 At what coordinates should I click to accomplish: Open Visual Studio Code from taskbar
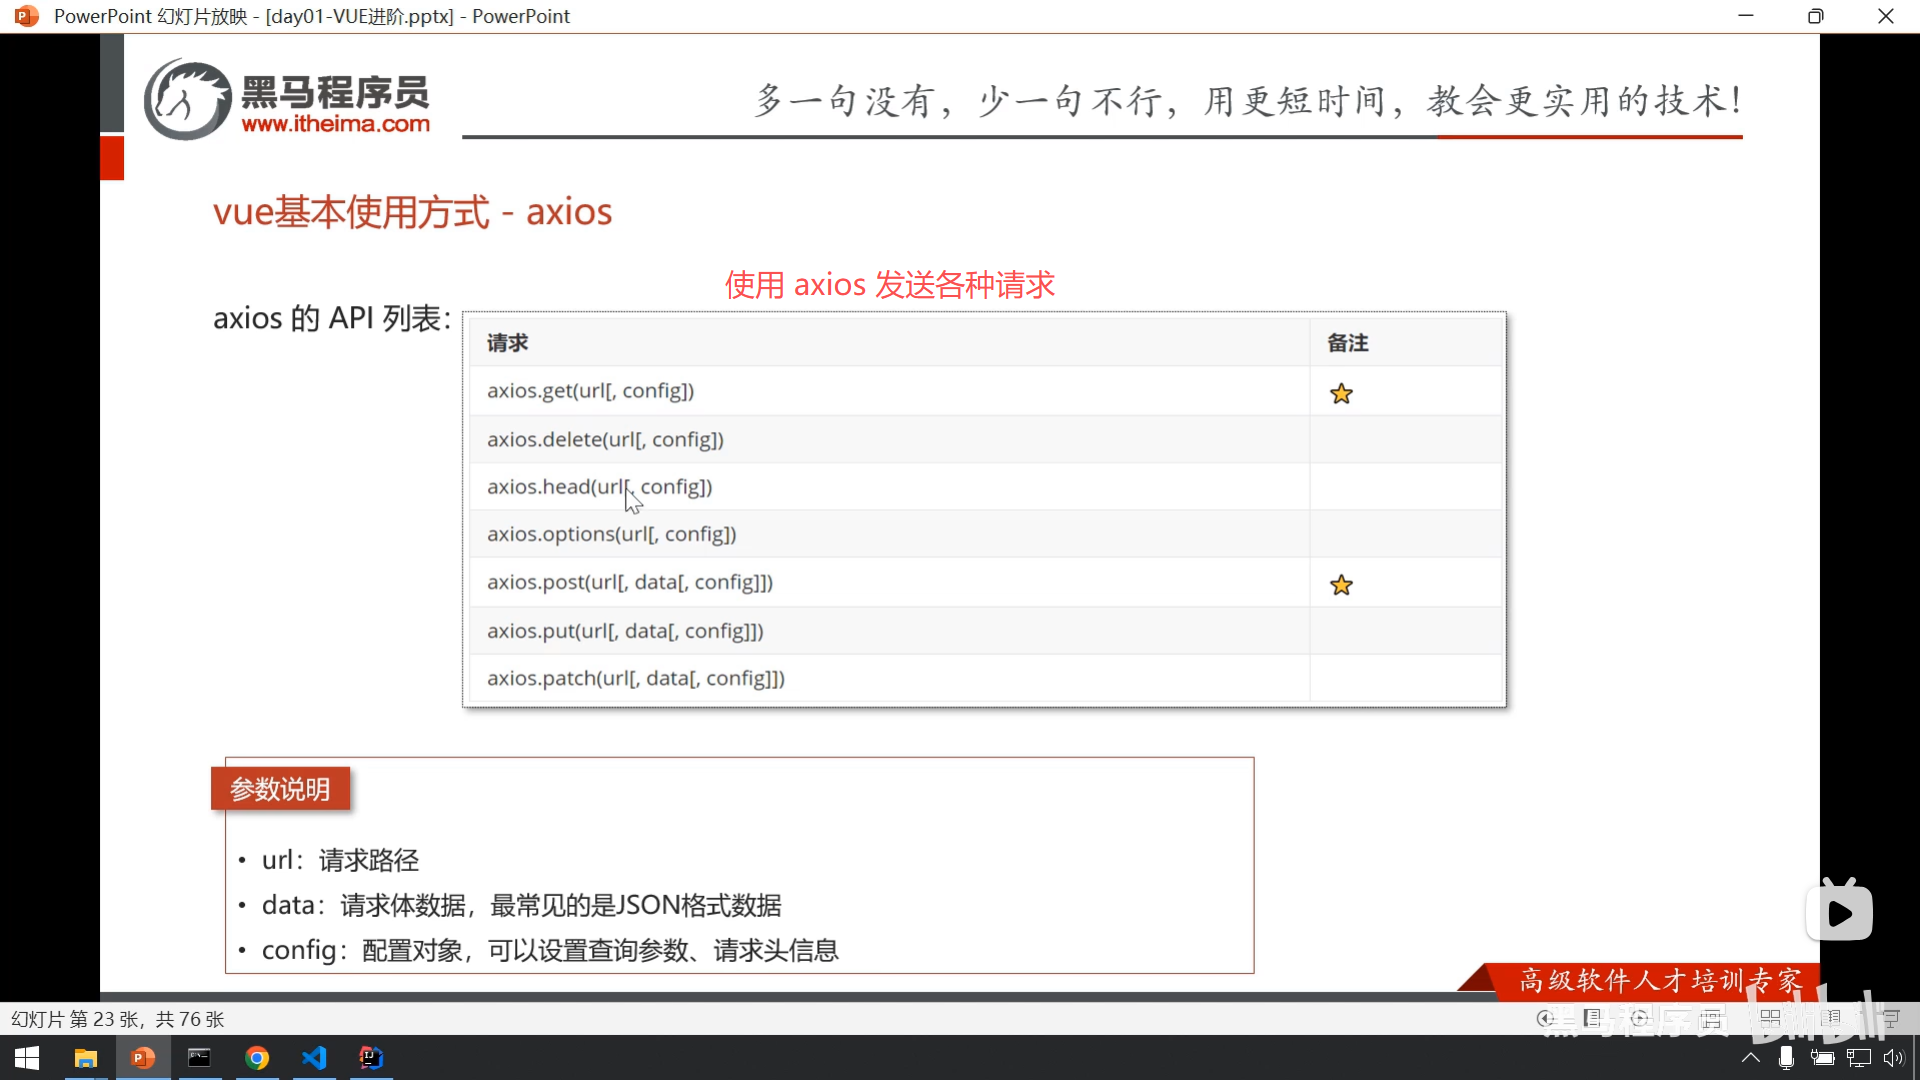click(314, 1058)
